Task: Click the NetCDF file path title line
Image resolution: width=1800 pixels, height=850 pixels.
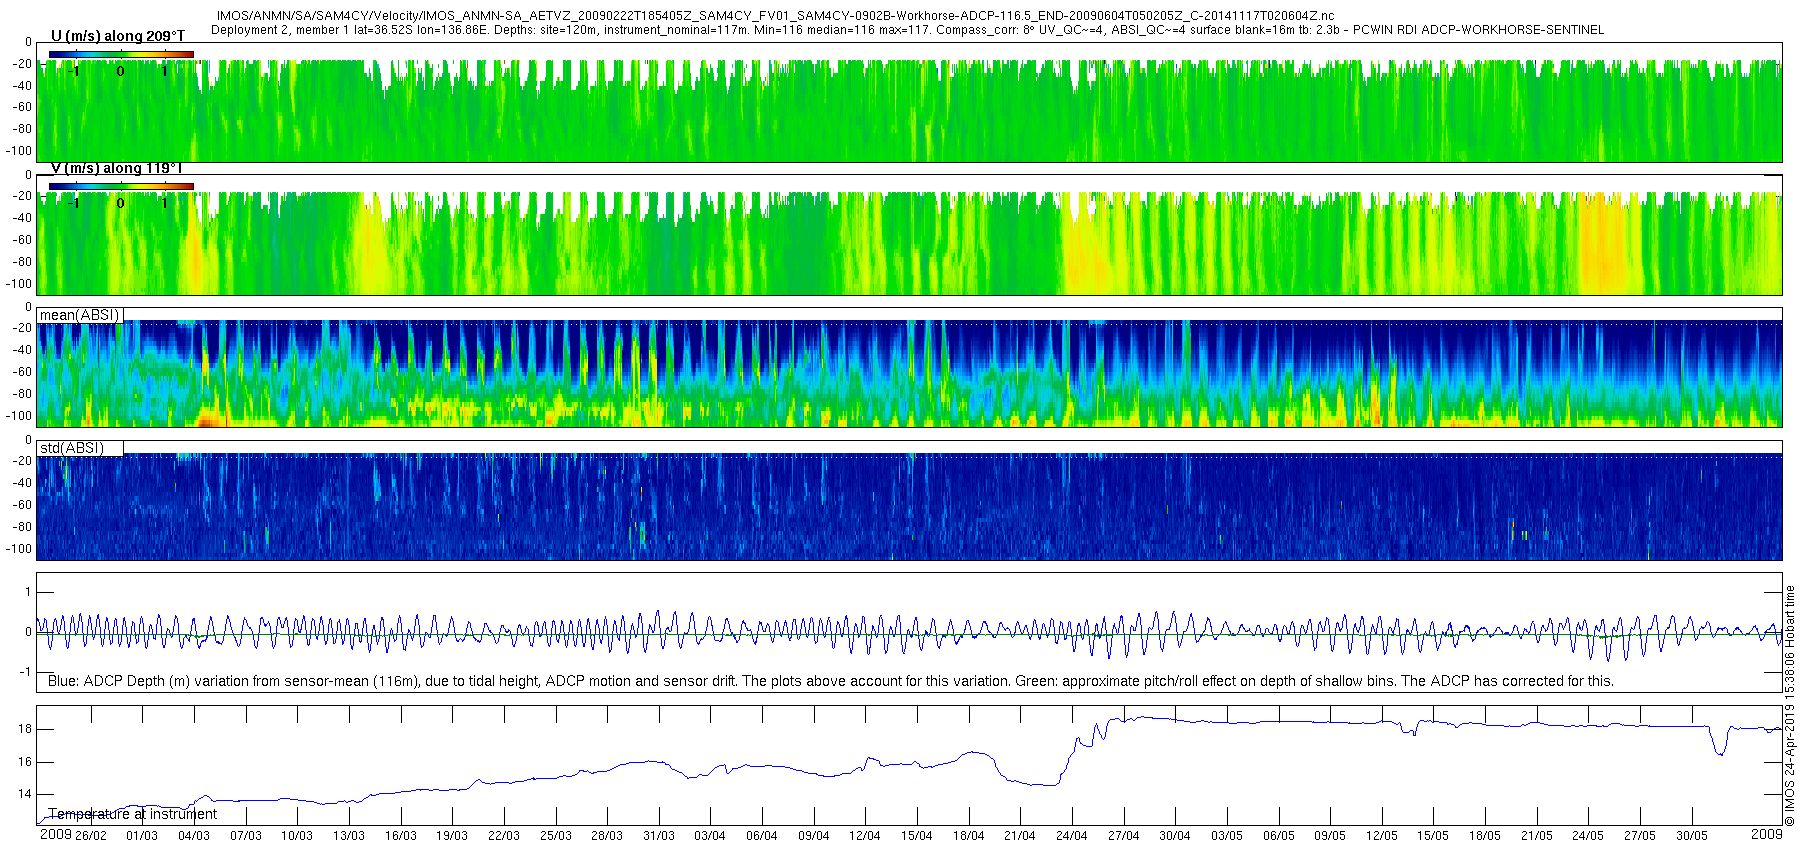Action: click(x=775, y=16)
